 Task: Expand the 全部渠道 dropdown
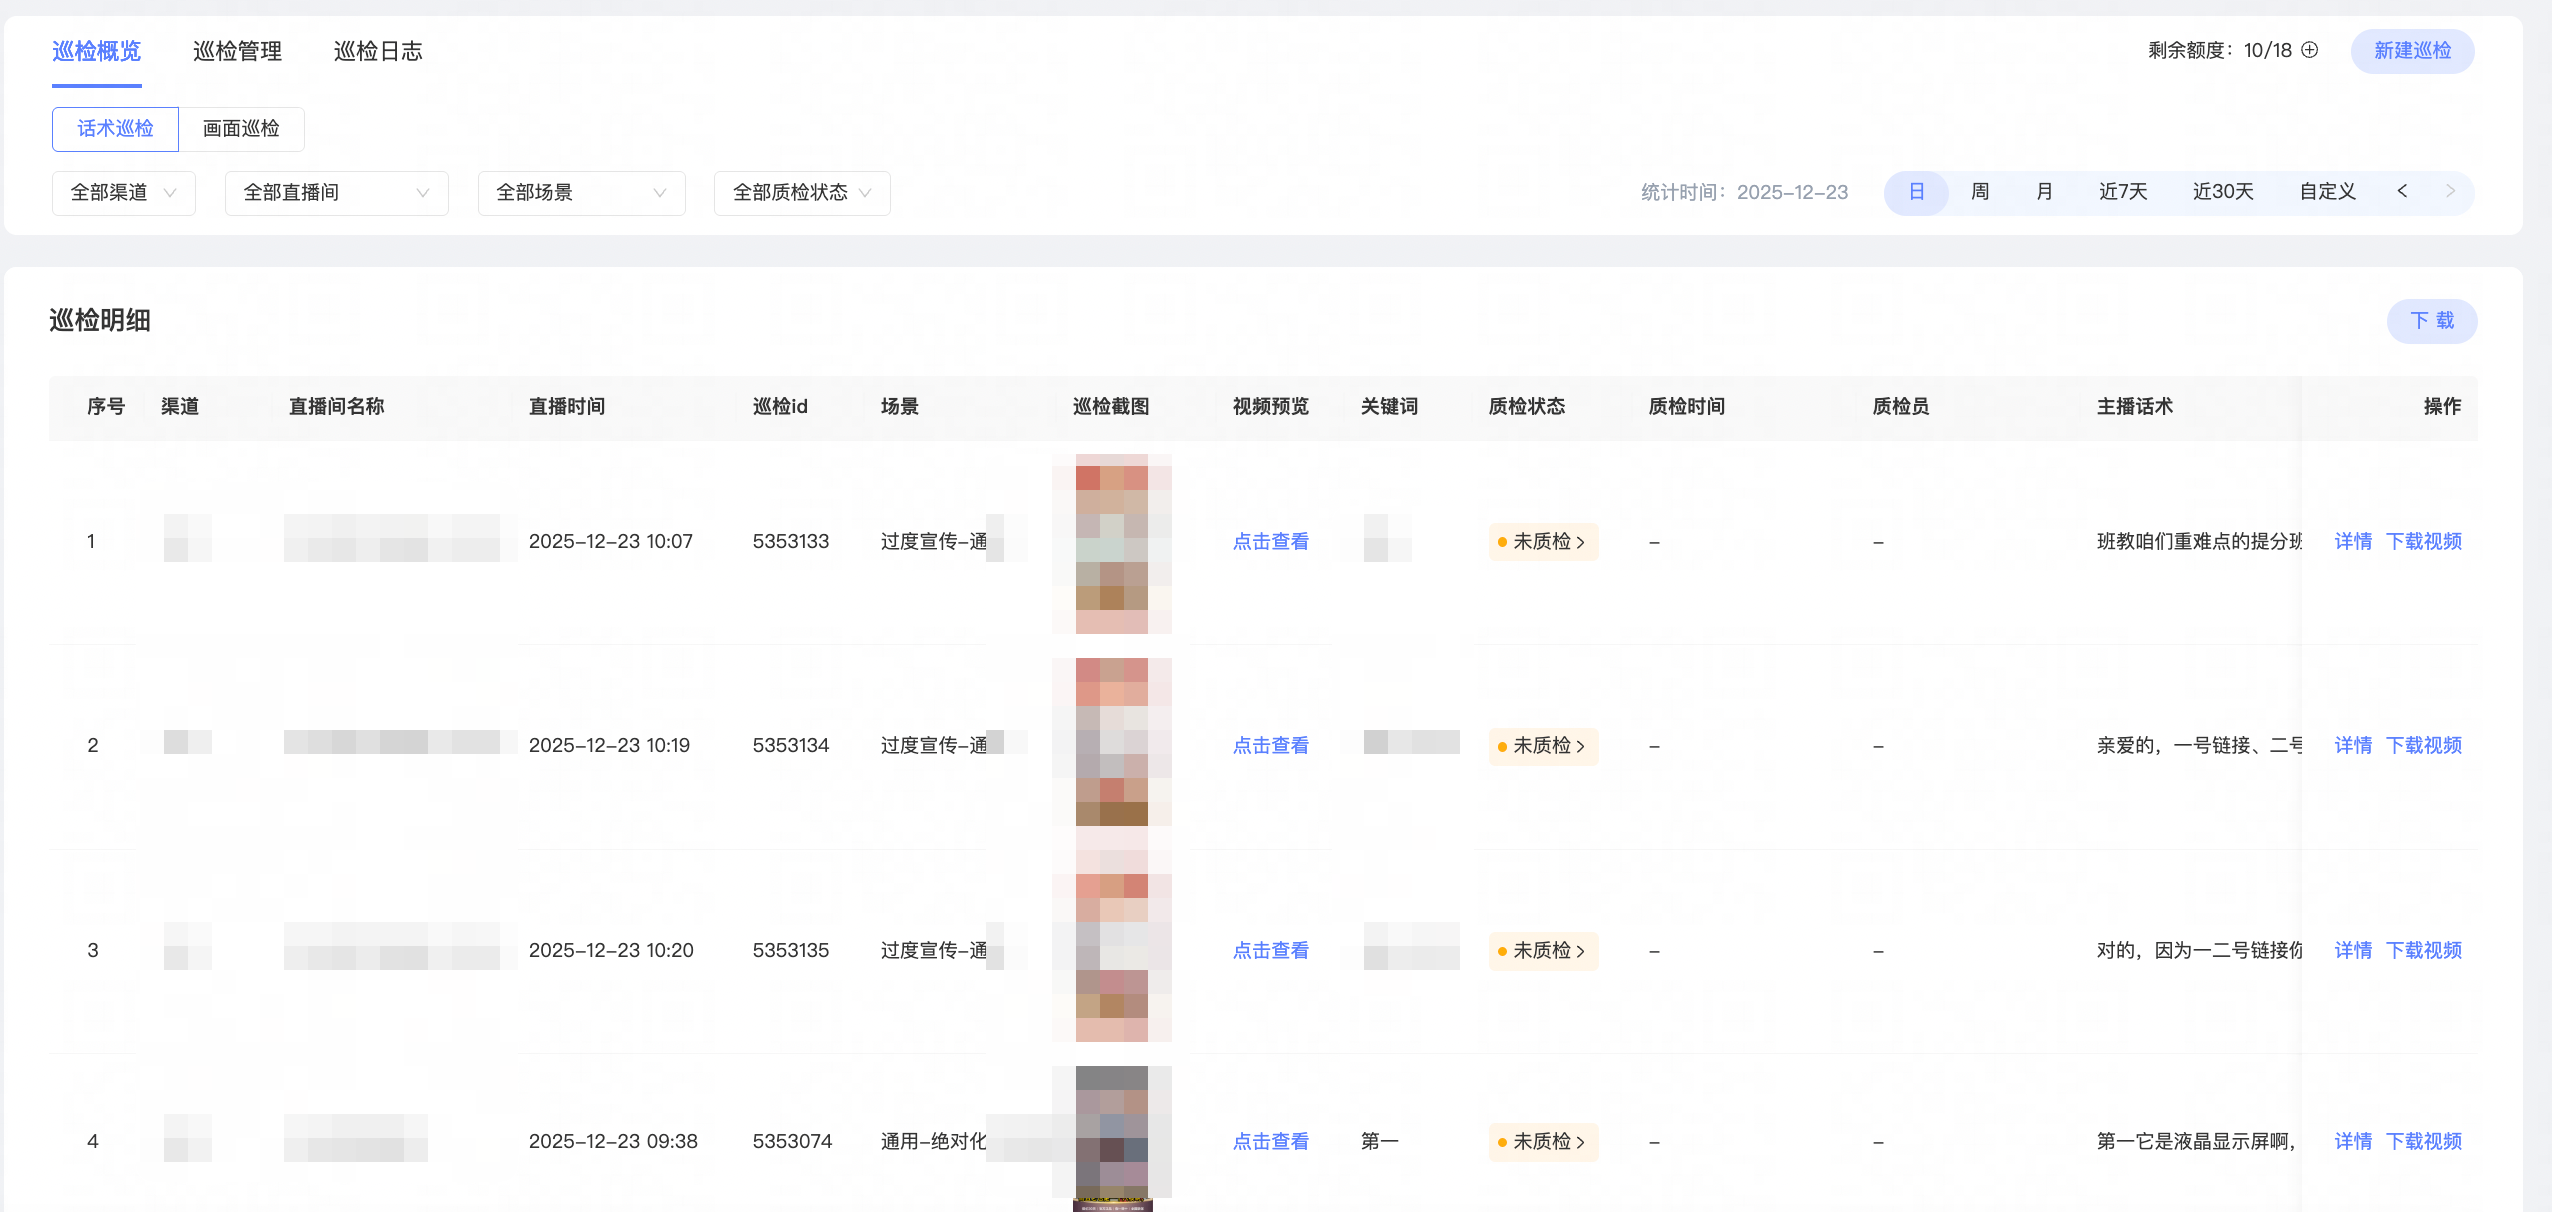click(x=123, y=193)
